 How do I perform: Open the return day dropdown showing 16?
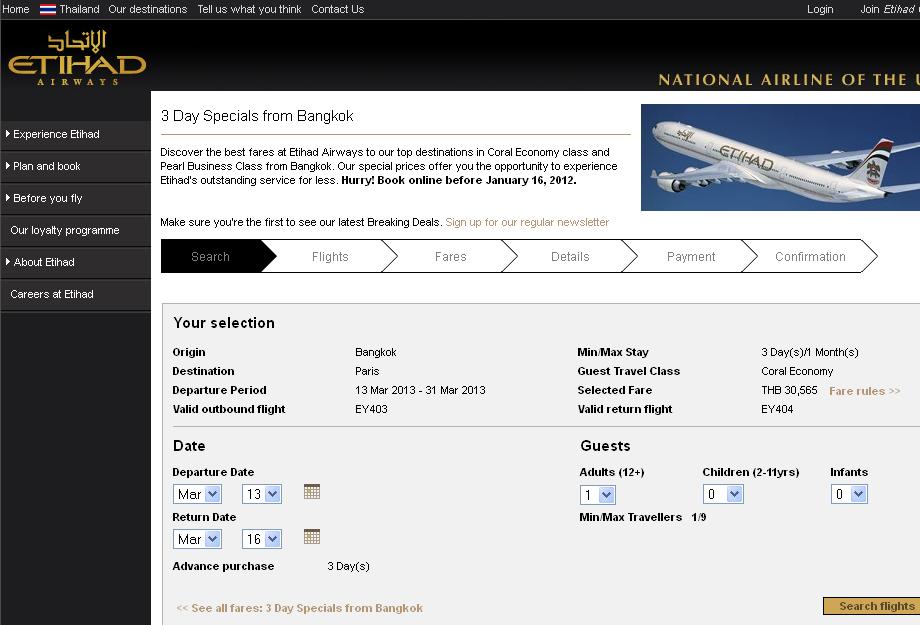[x=262, y=539]
